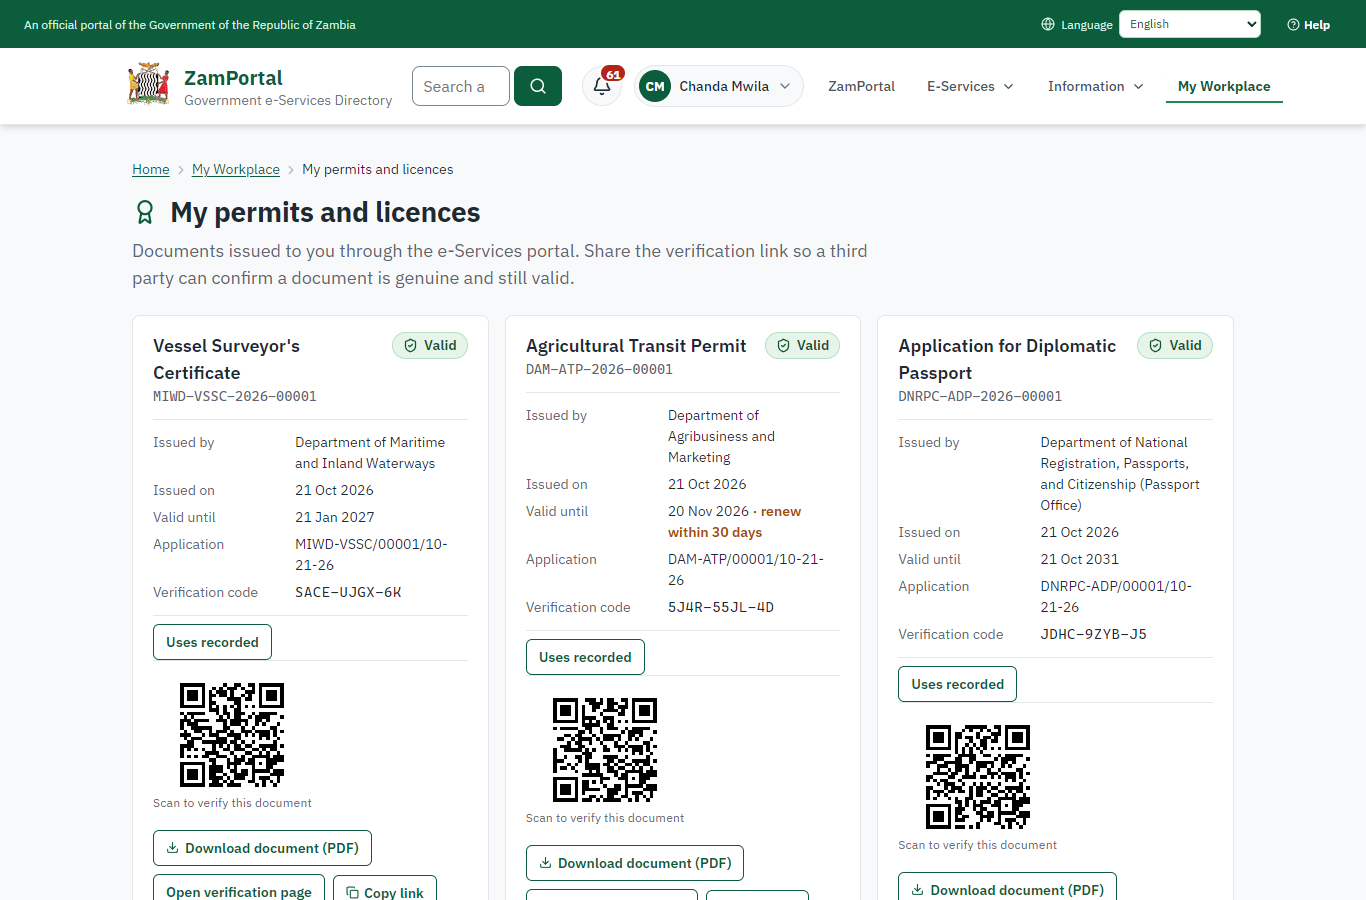The image size is (1366, 900).
Task: Select the My Workplace nav tab
Action: click(x=1224, y=86)
